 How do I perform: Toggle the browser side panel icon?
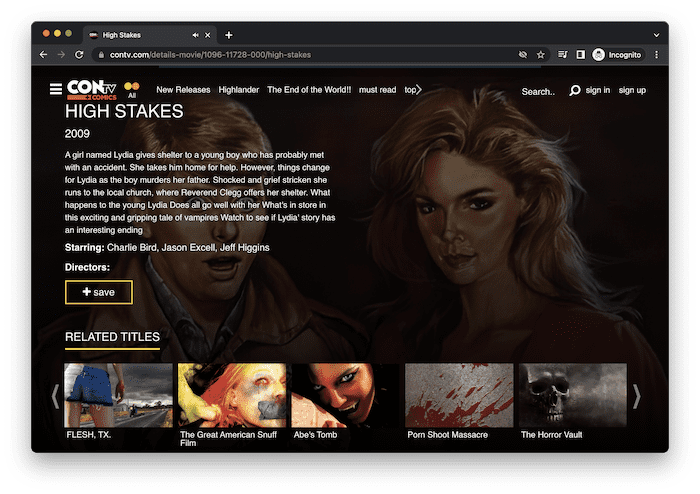click(580, 54)
